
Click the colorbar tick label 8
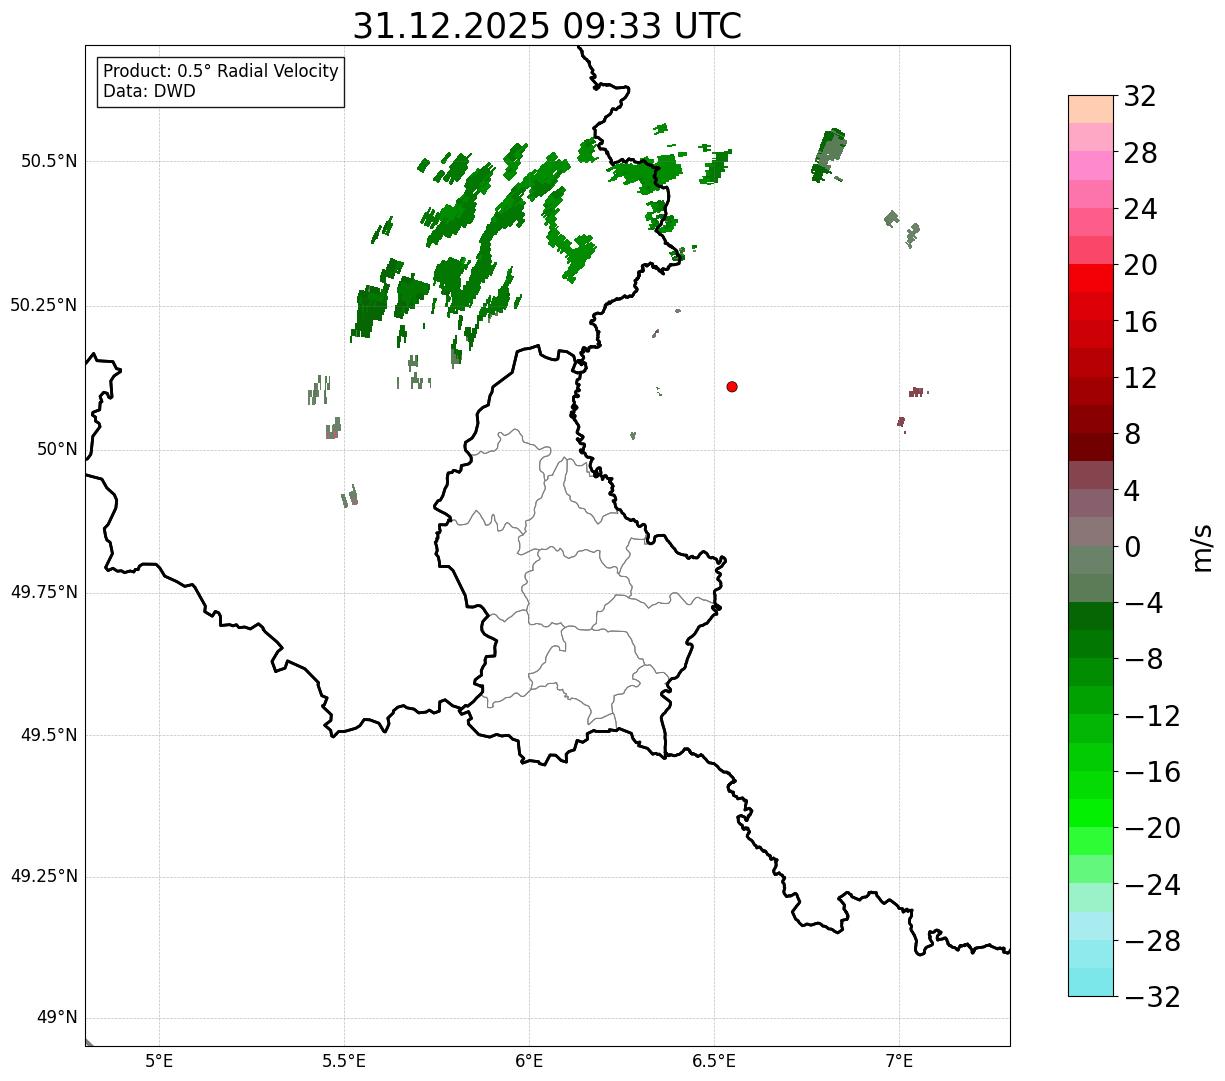tap(1132, 434)
